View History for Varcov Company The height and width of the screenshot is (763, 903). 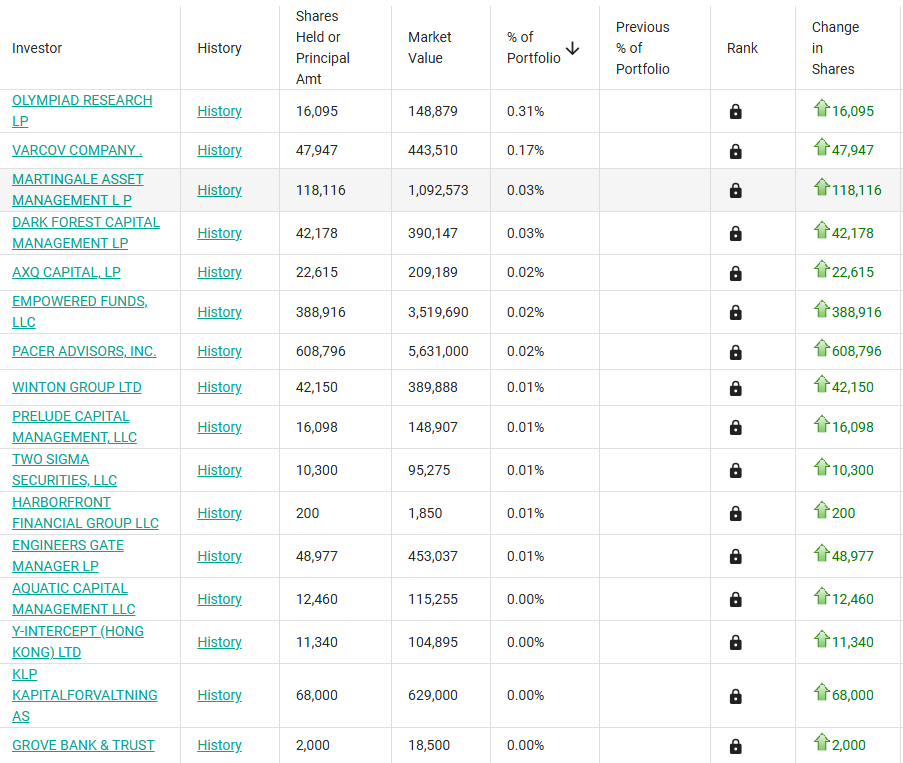[219, 150]
